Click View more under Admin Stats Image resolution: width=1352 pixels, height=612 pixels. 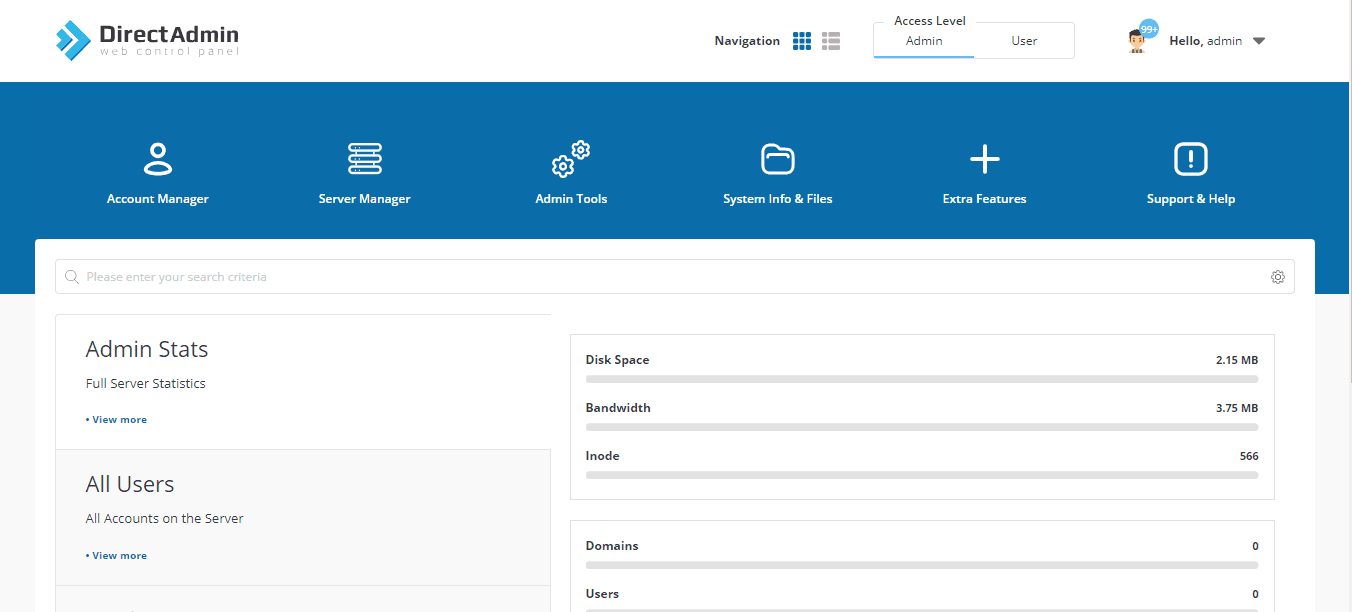116,420
